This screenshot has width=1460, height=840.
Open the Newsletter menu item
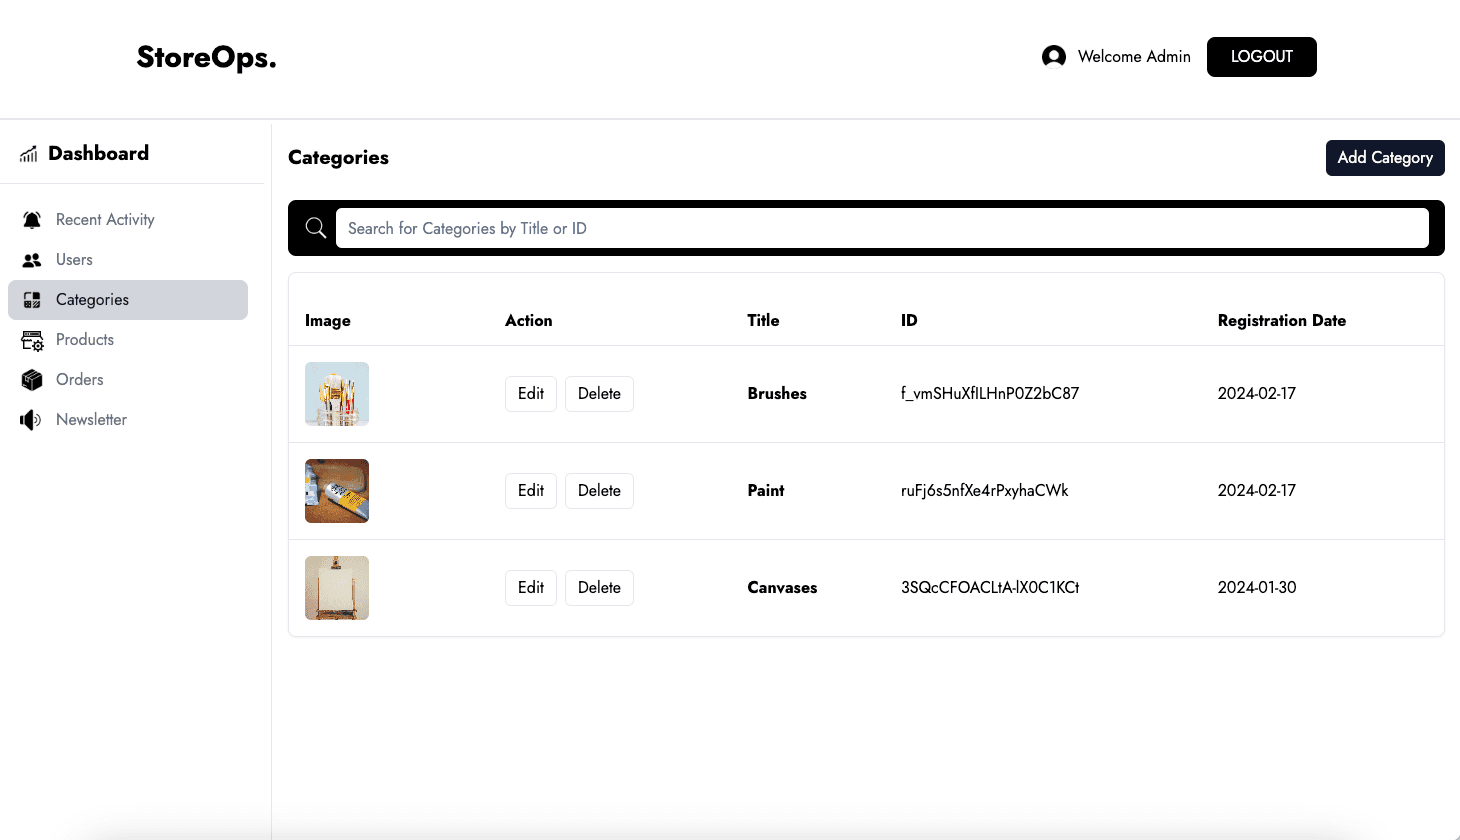pos(91,420)
